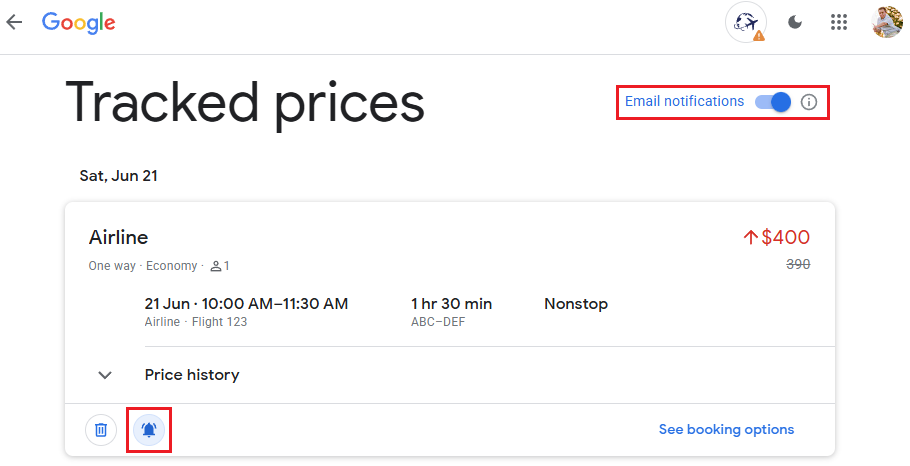
Task: Delete the tracked flight with trash icon
Action: click(101, 430)
